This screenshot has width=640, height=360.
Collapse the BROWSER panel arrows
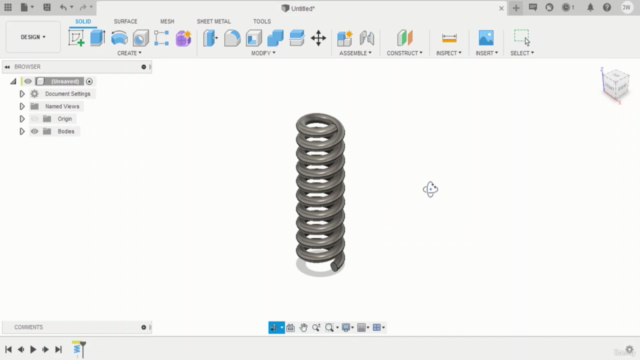(x=7, y=67)
